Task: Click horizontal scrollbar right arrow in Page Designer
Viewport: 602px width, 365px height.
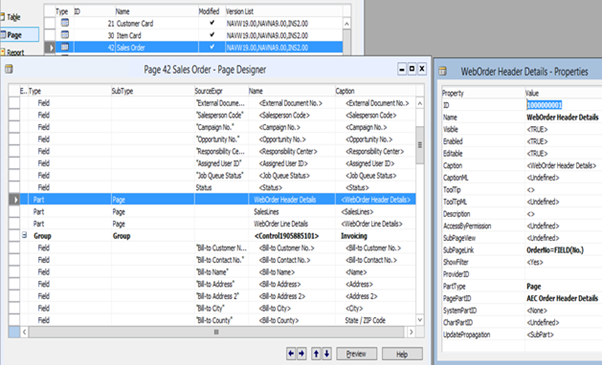Action: (x=411, y=332)
